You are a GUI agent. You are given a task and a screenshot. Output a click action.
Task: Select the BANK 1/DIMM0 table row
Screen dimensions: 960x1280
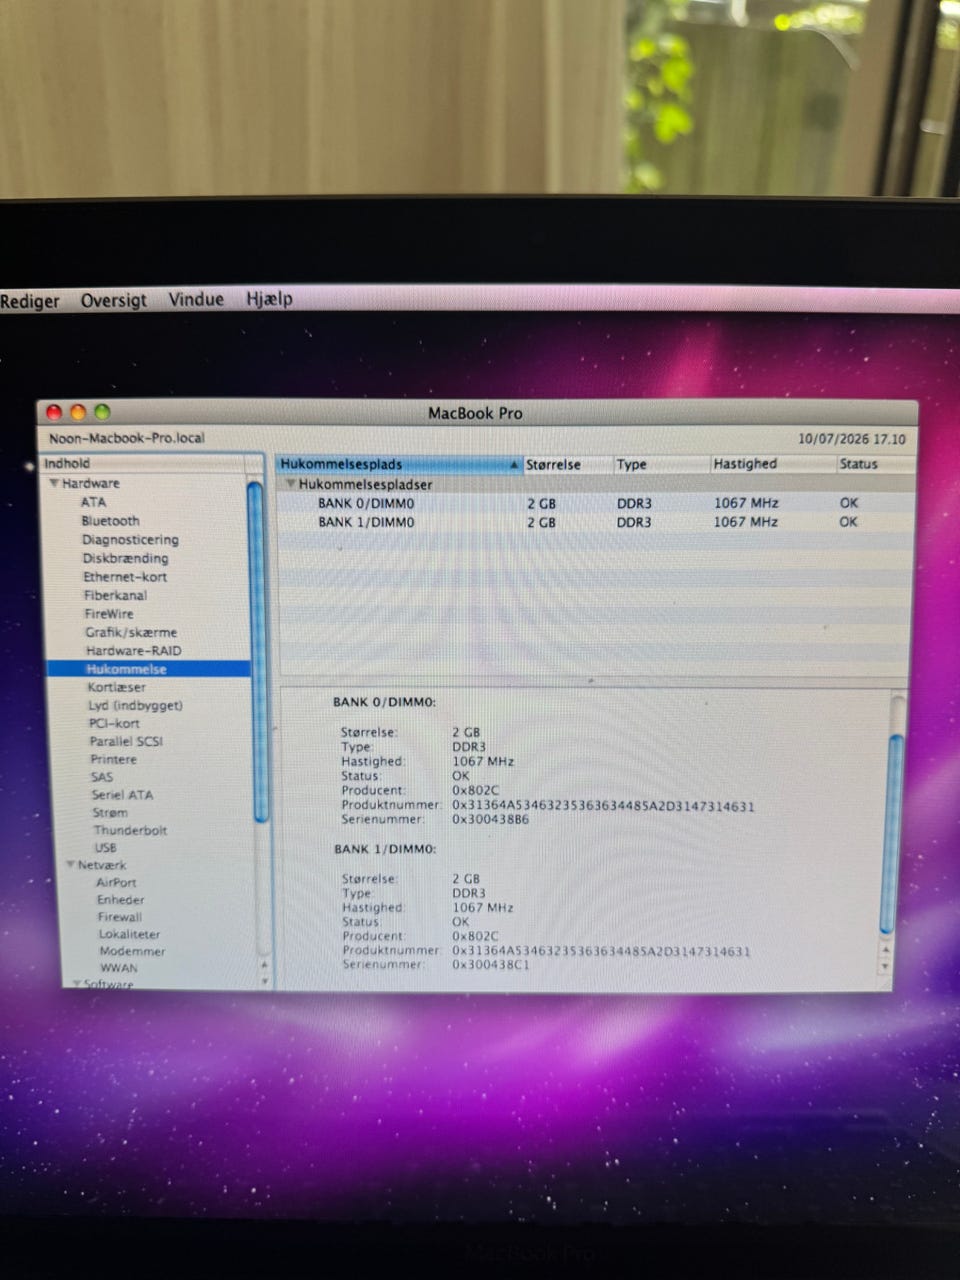click(595, 522)
